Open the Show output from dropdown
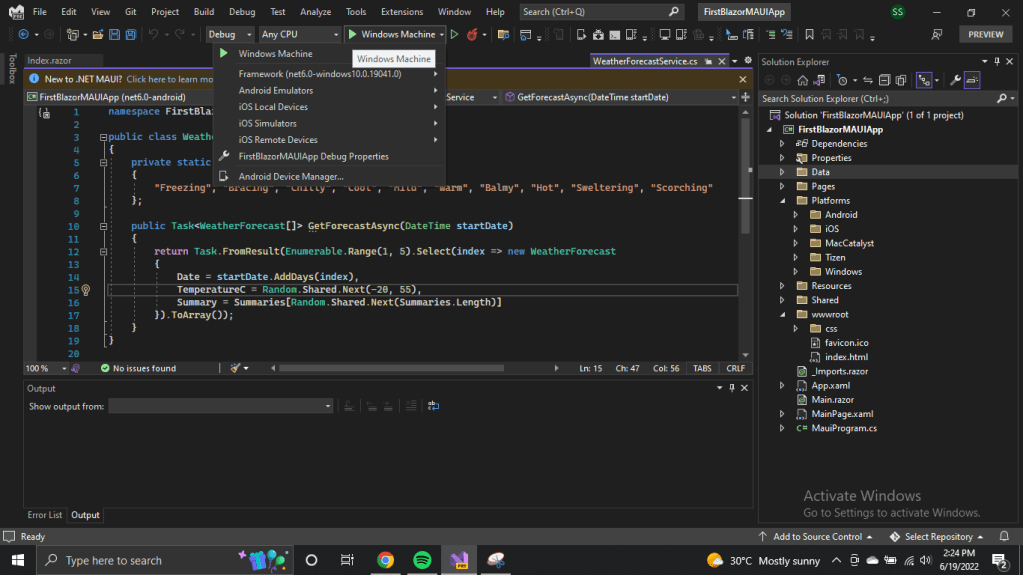The width and height of the screenshot is (1023, 575). 221,406
